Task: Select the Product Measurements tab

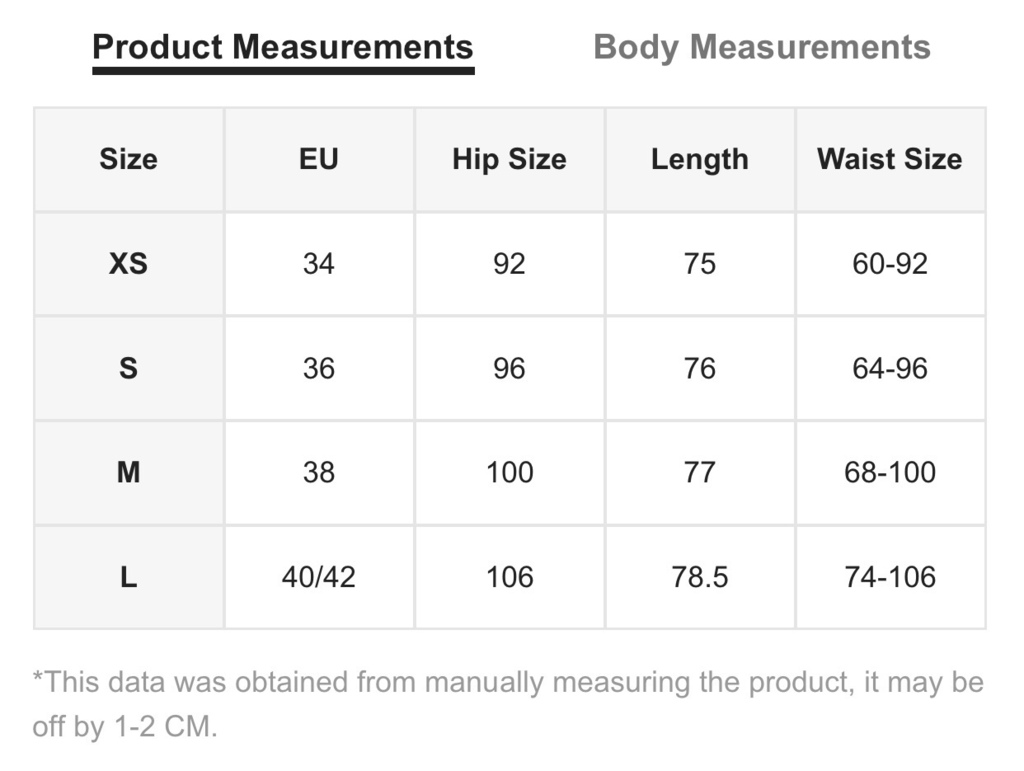Action: 283,48
